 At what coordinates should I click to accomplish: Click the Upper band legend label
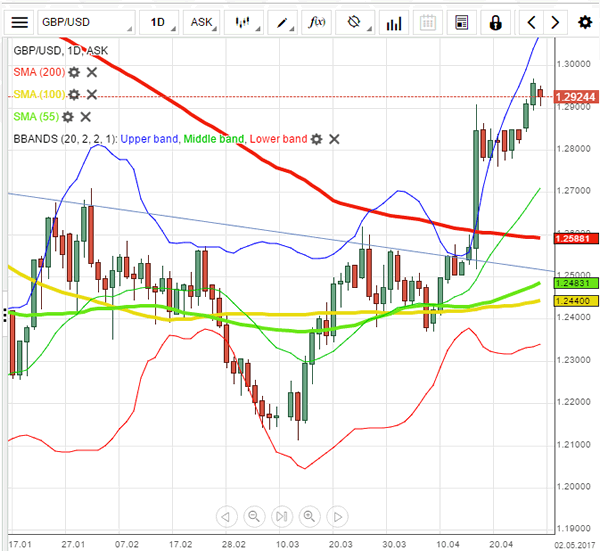pyautogui.click(x=149, y=139)
